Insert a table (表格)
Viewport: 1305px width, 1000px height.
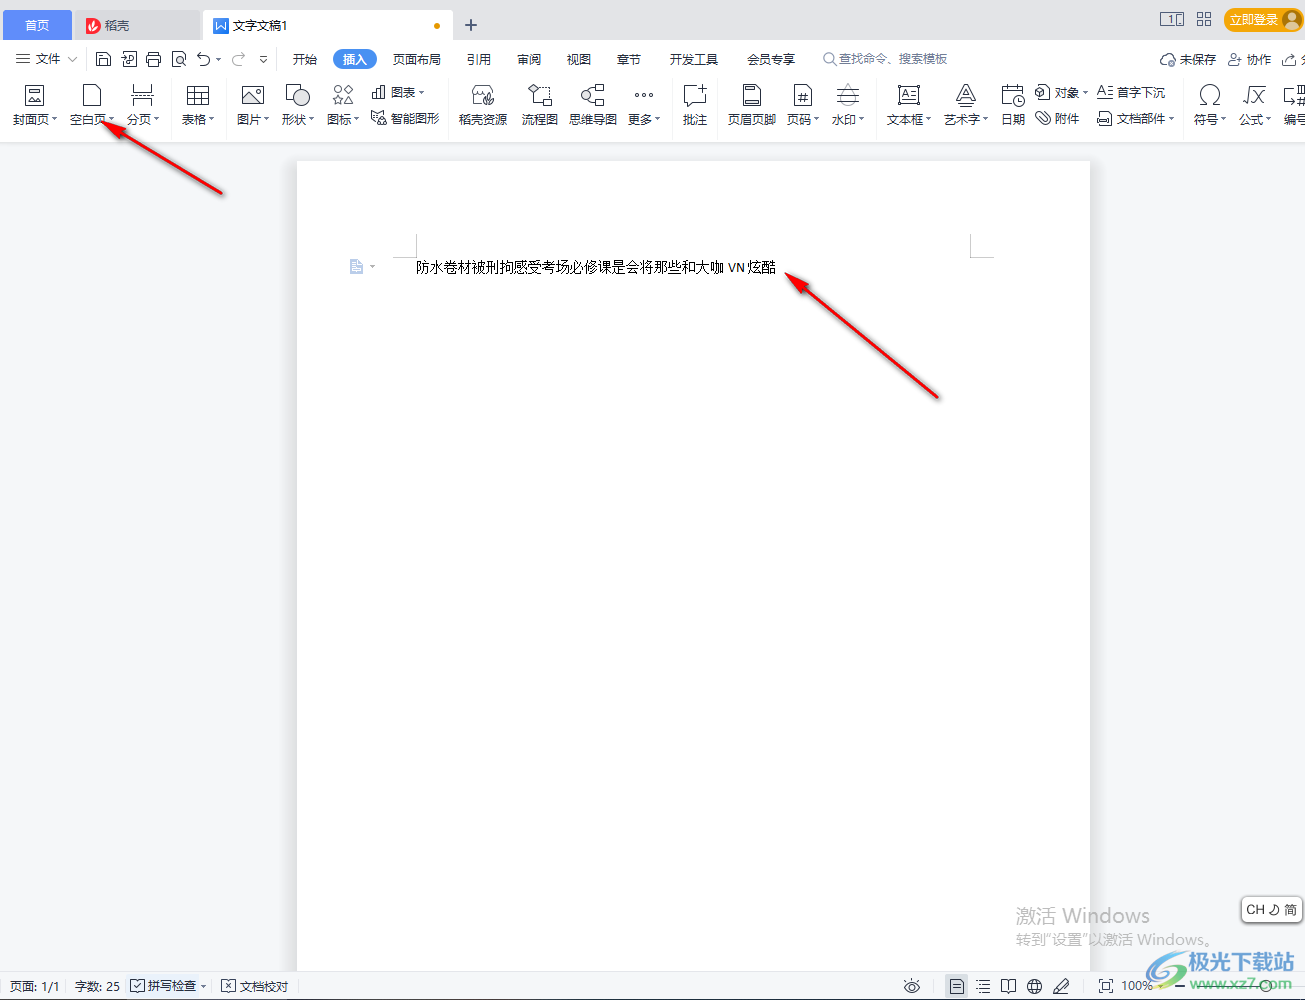point(198,105)
